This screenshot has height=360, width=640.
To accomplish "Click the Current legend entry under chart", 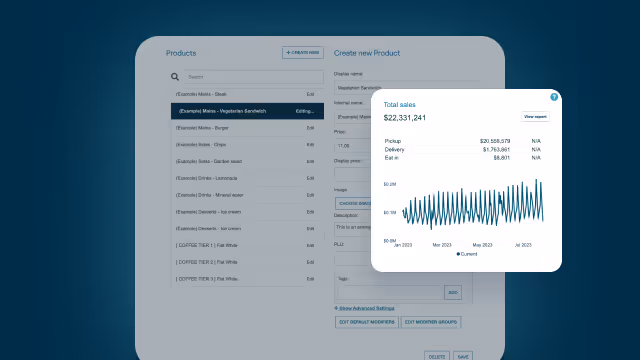I will pos(467,254).
